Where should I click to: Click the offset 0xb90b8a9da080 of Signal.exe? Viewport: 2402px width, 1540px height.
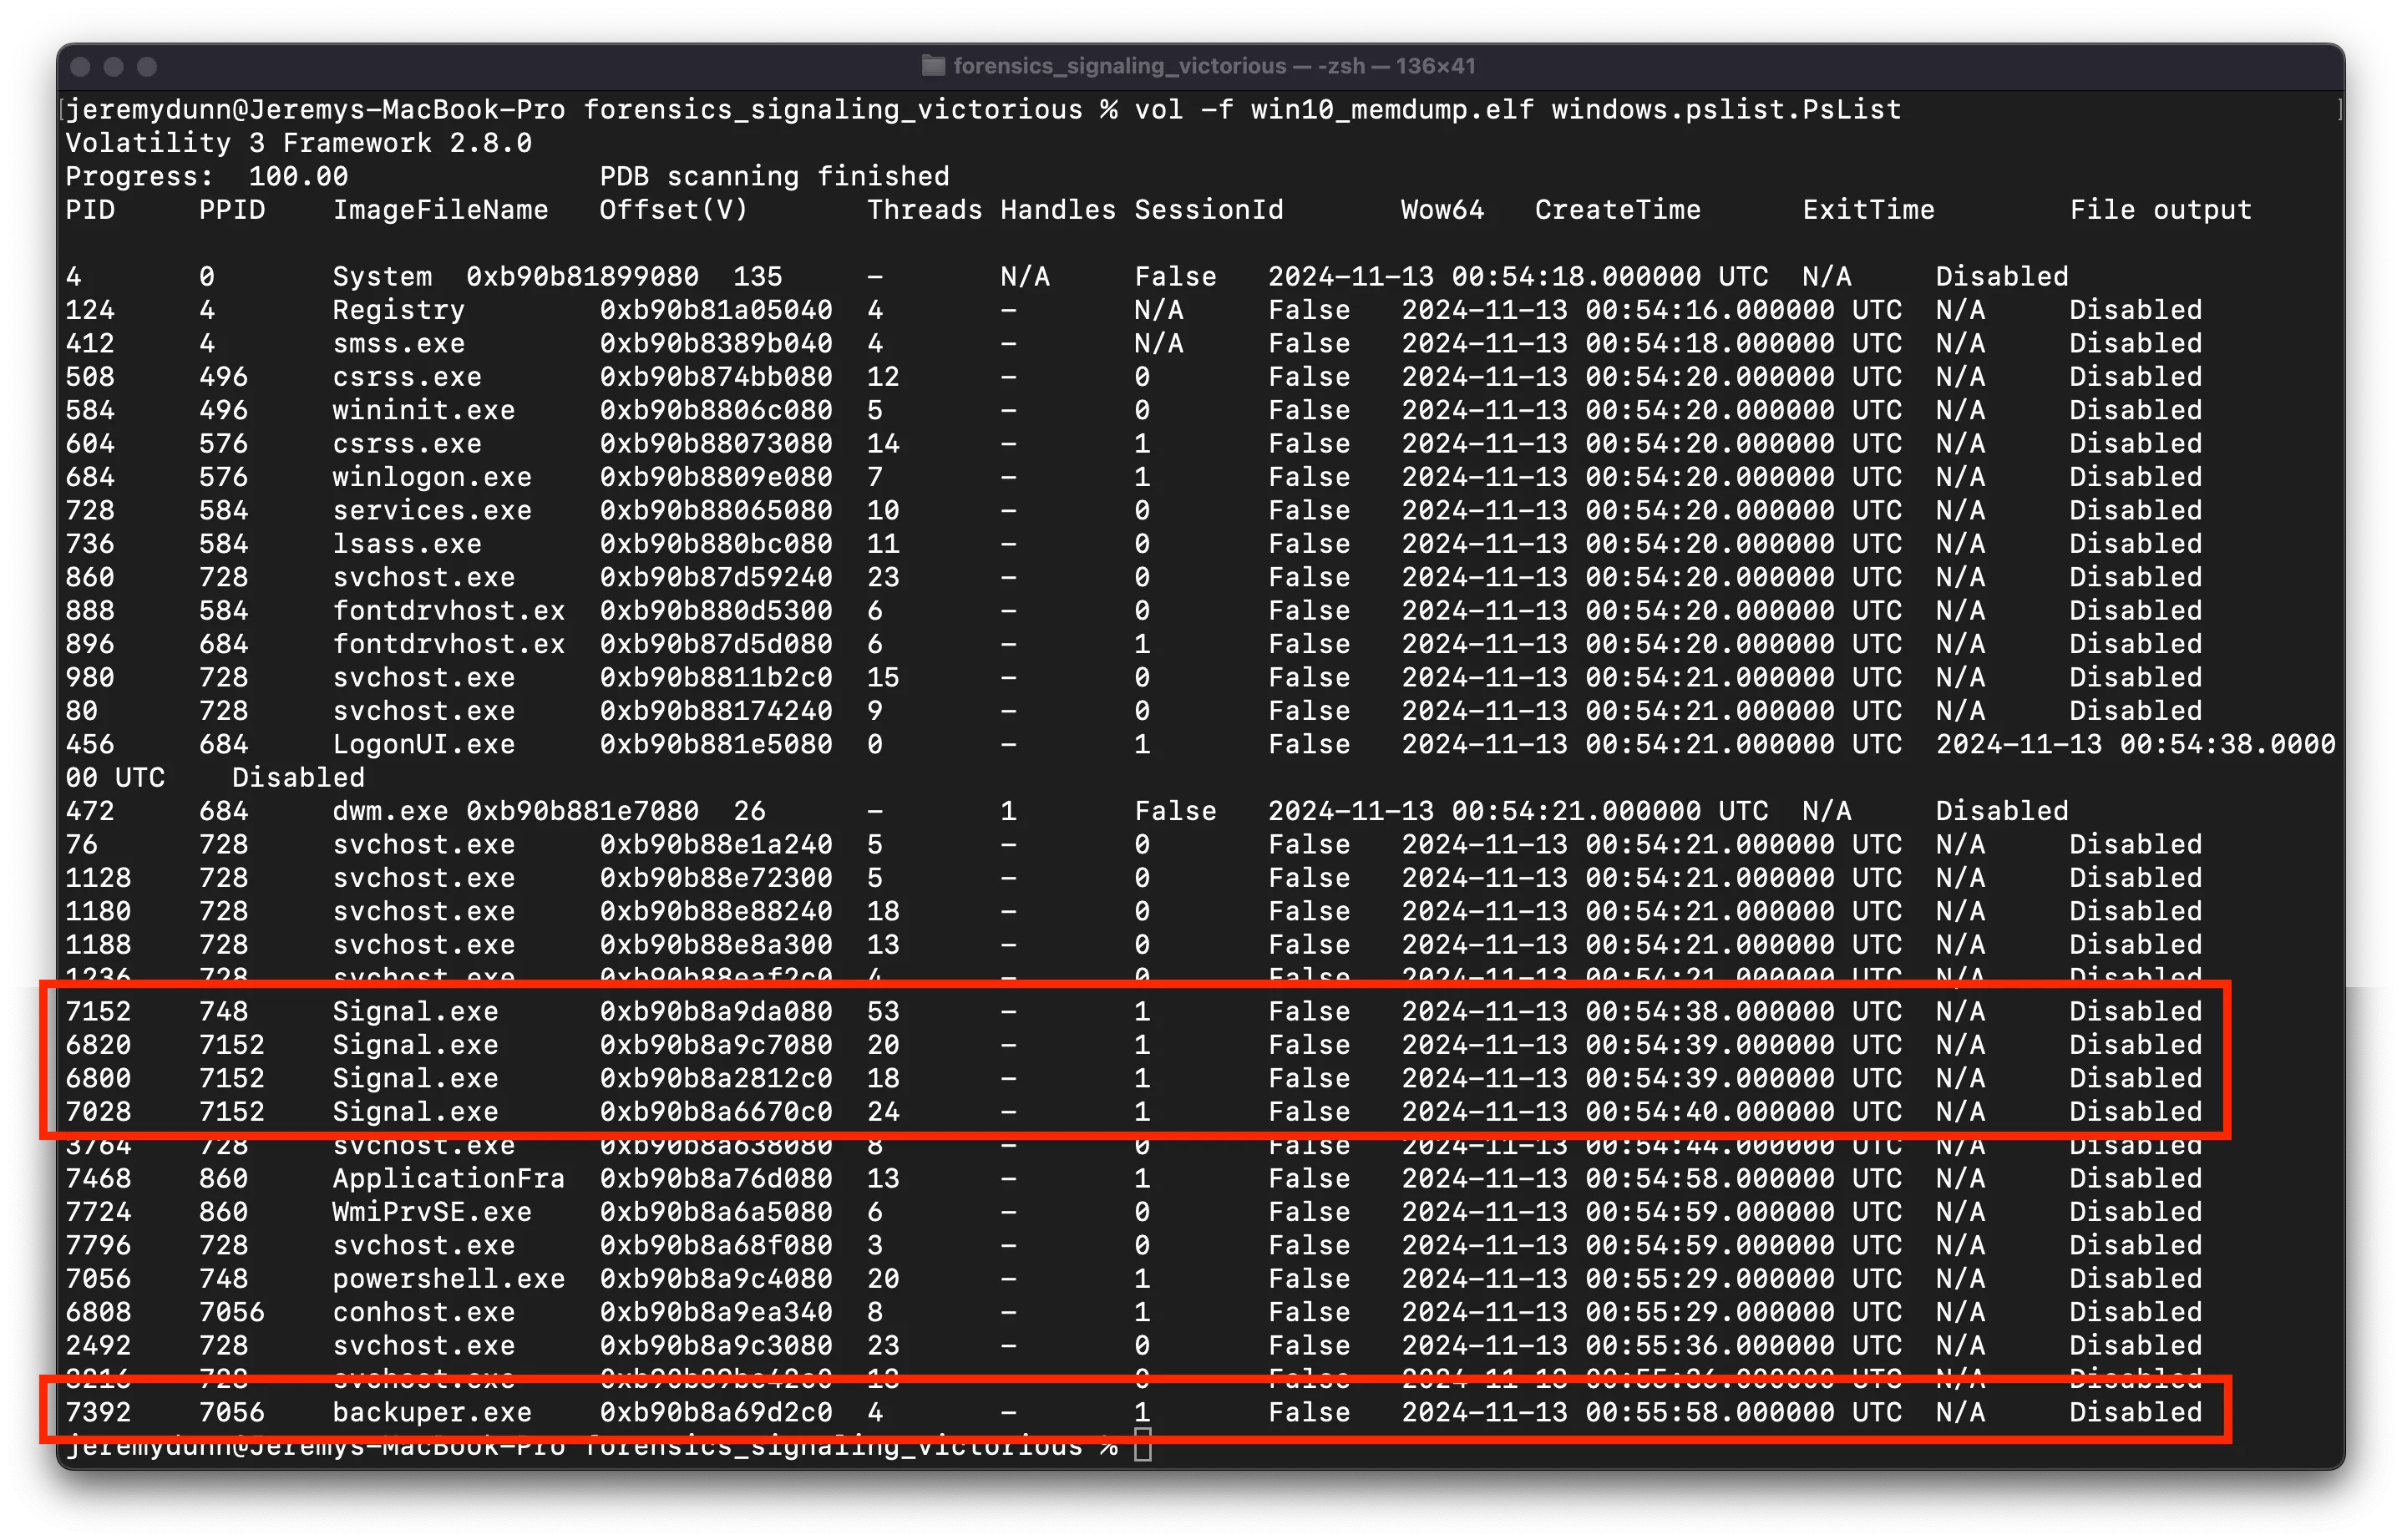click(x=715, y=1012)
